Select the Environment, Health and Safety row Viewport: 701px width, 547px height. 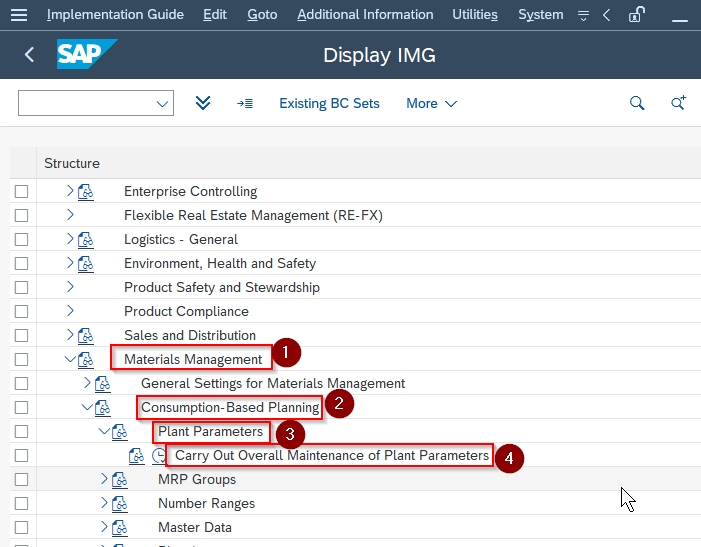(x=355, y=263)
